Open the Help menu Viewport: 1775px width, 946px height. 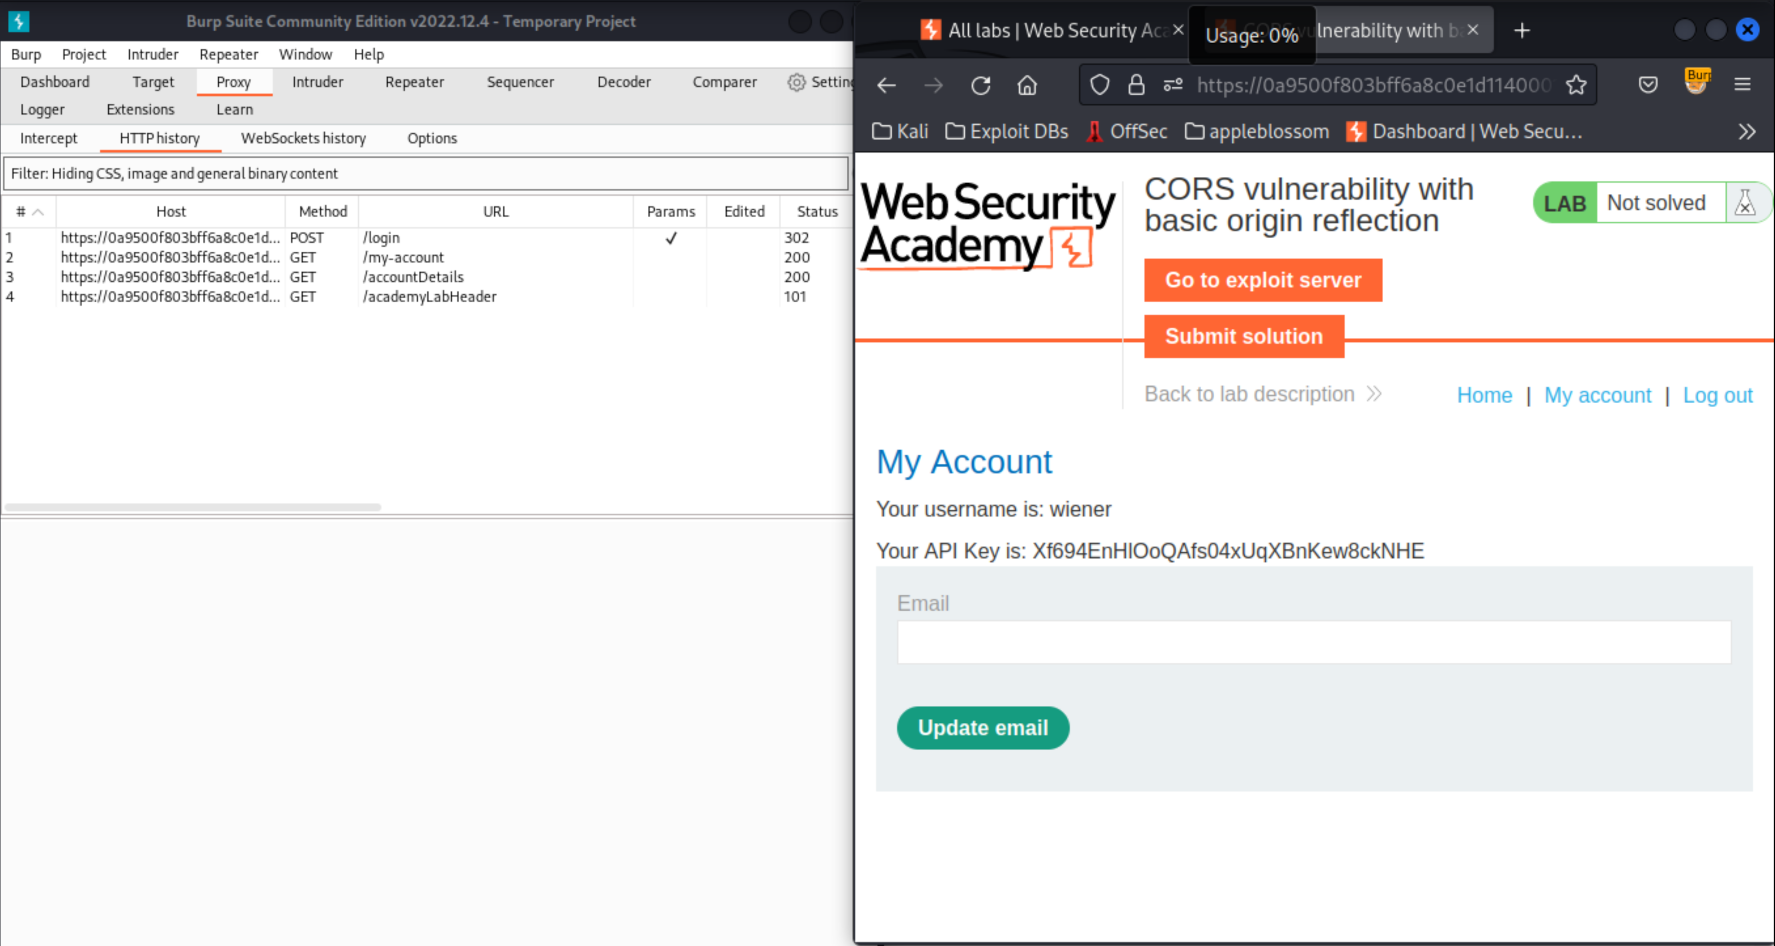pos(369,55)
